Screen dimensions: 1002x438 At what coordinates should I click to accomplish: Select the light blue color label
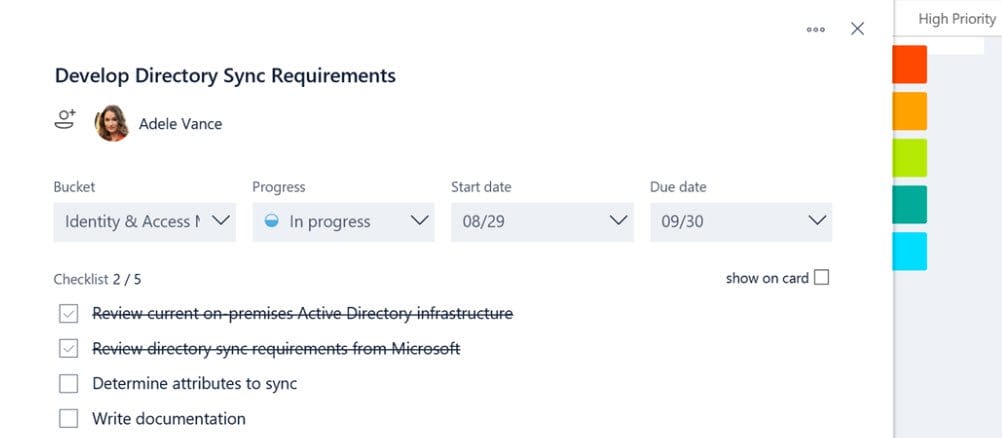909,251
